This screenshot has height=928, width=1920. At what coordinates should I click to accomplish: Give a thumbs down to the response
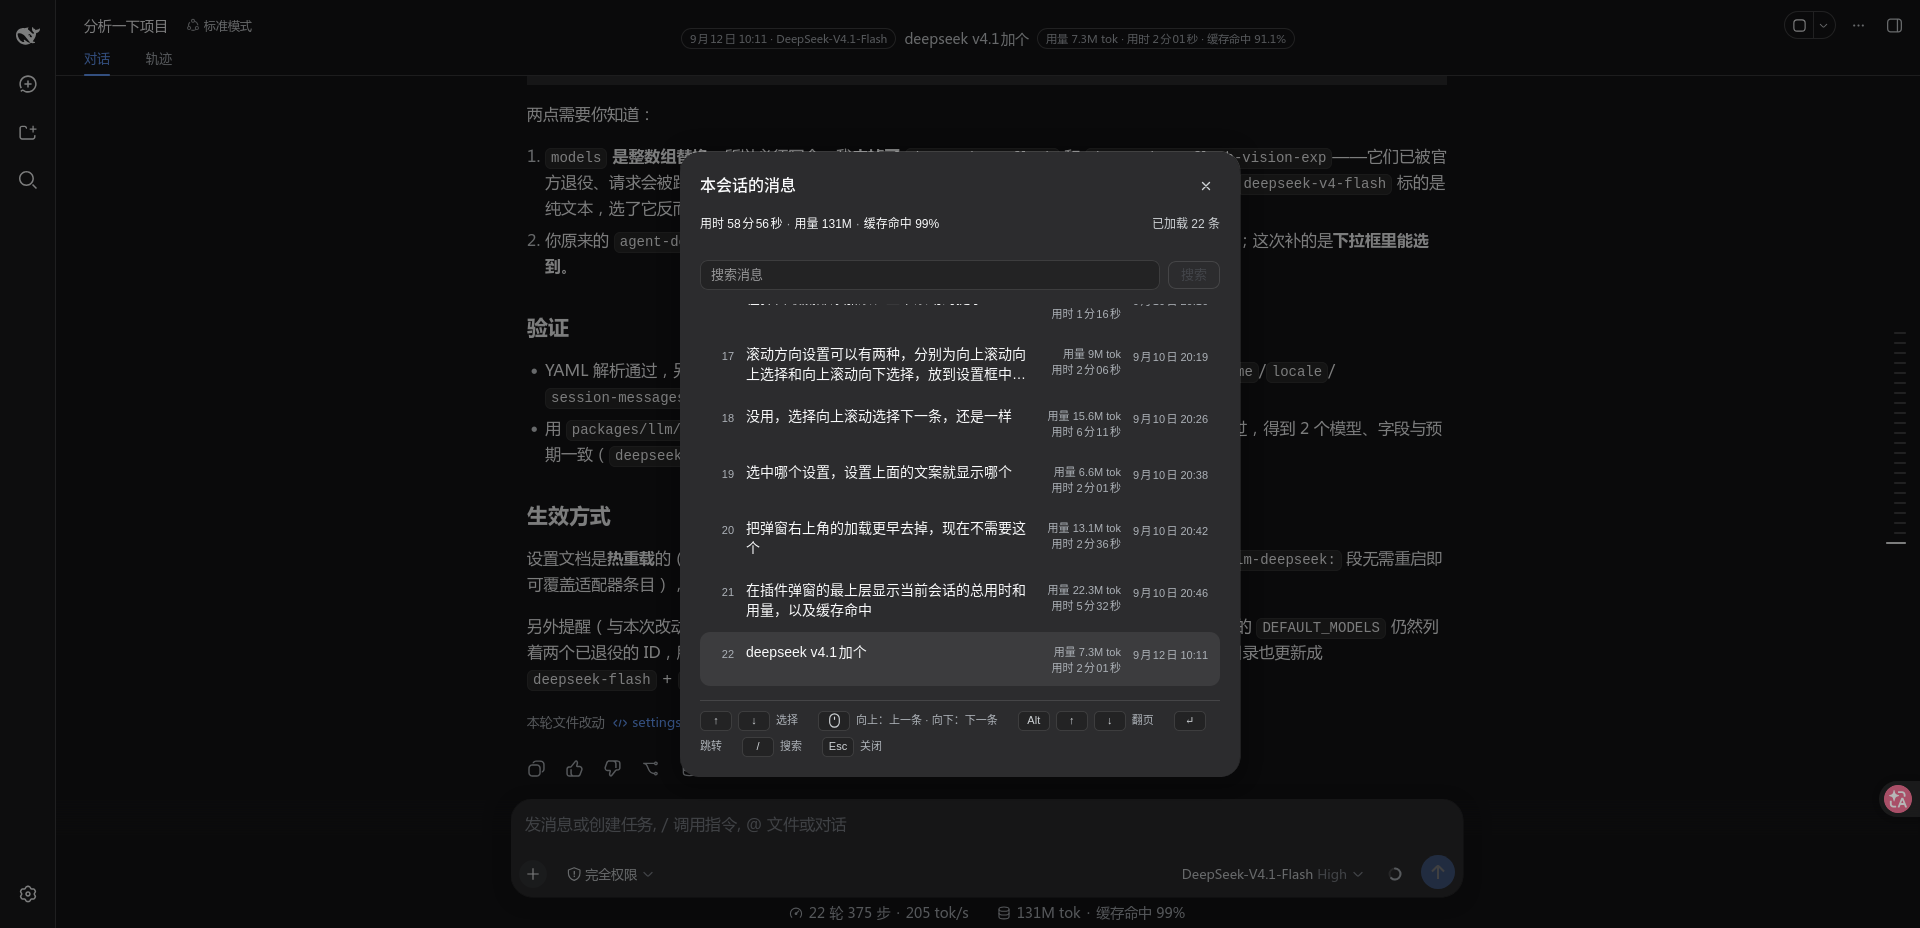(x=612, y=768)
